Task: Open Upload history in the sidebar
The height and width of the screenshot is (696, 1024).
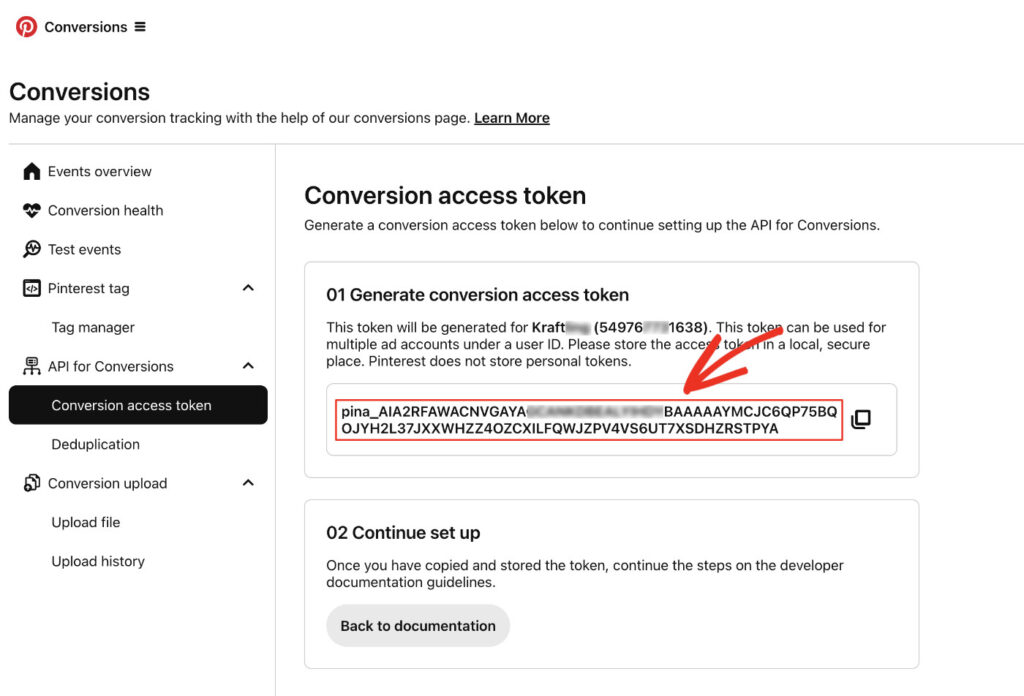Action: 97,561
